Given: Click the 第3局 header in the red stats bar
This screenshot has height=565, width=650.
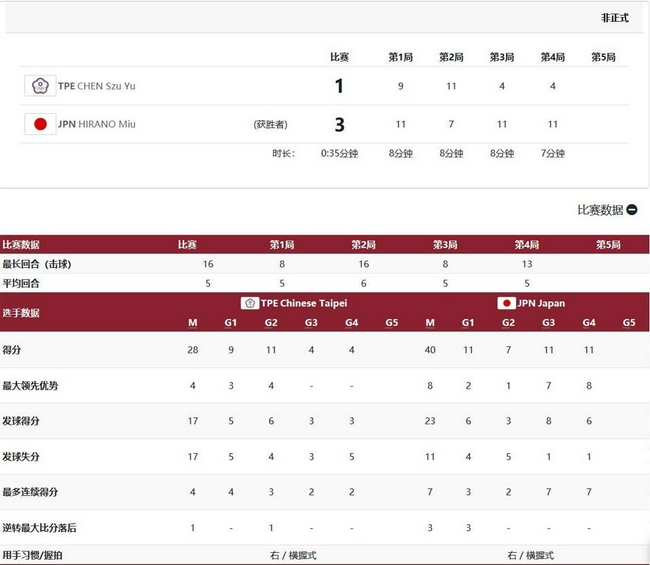Looking at the screenshot, I should pyautogui.click(x=445, y=245).
